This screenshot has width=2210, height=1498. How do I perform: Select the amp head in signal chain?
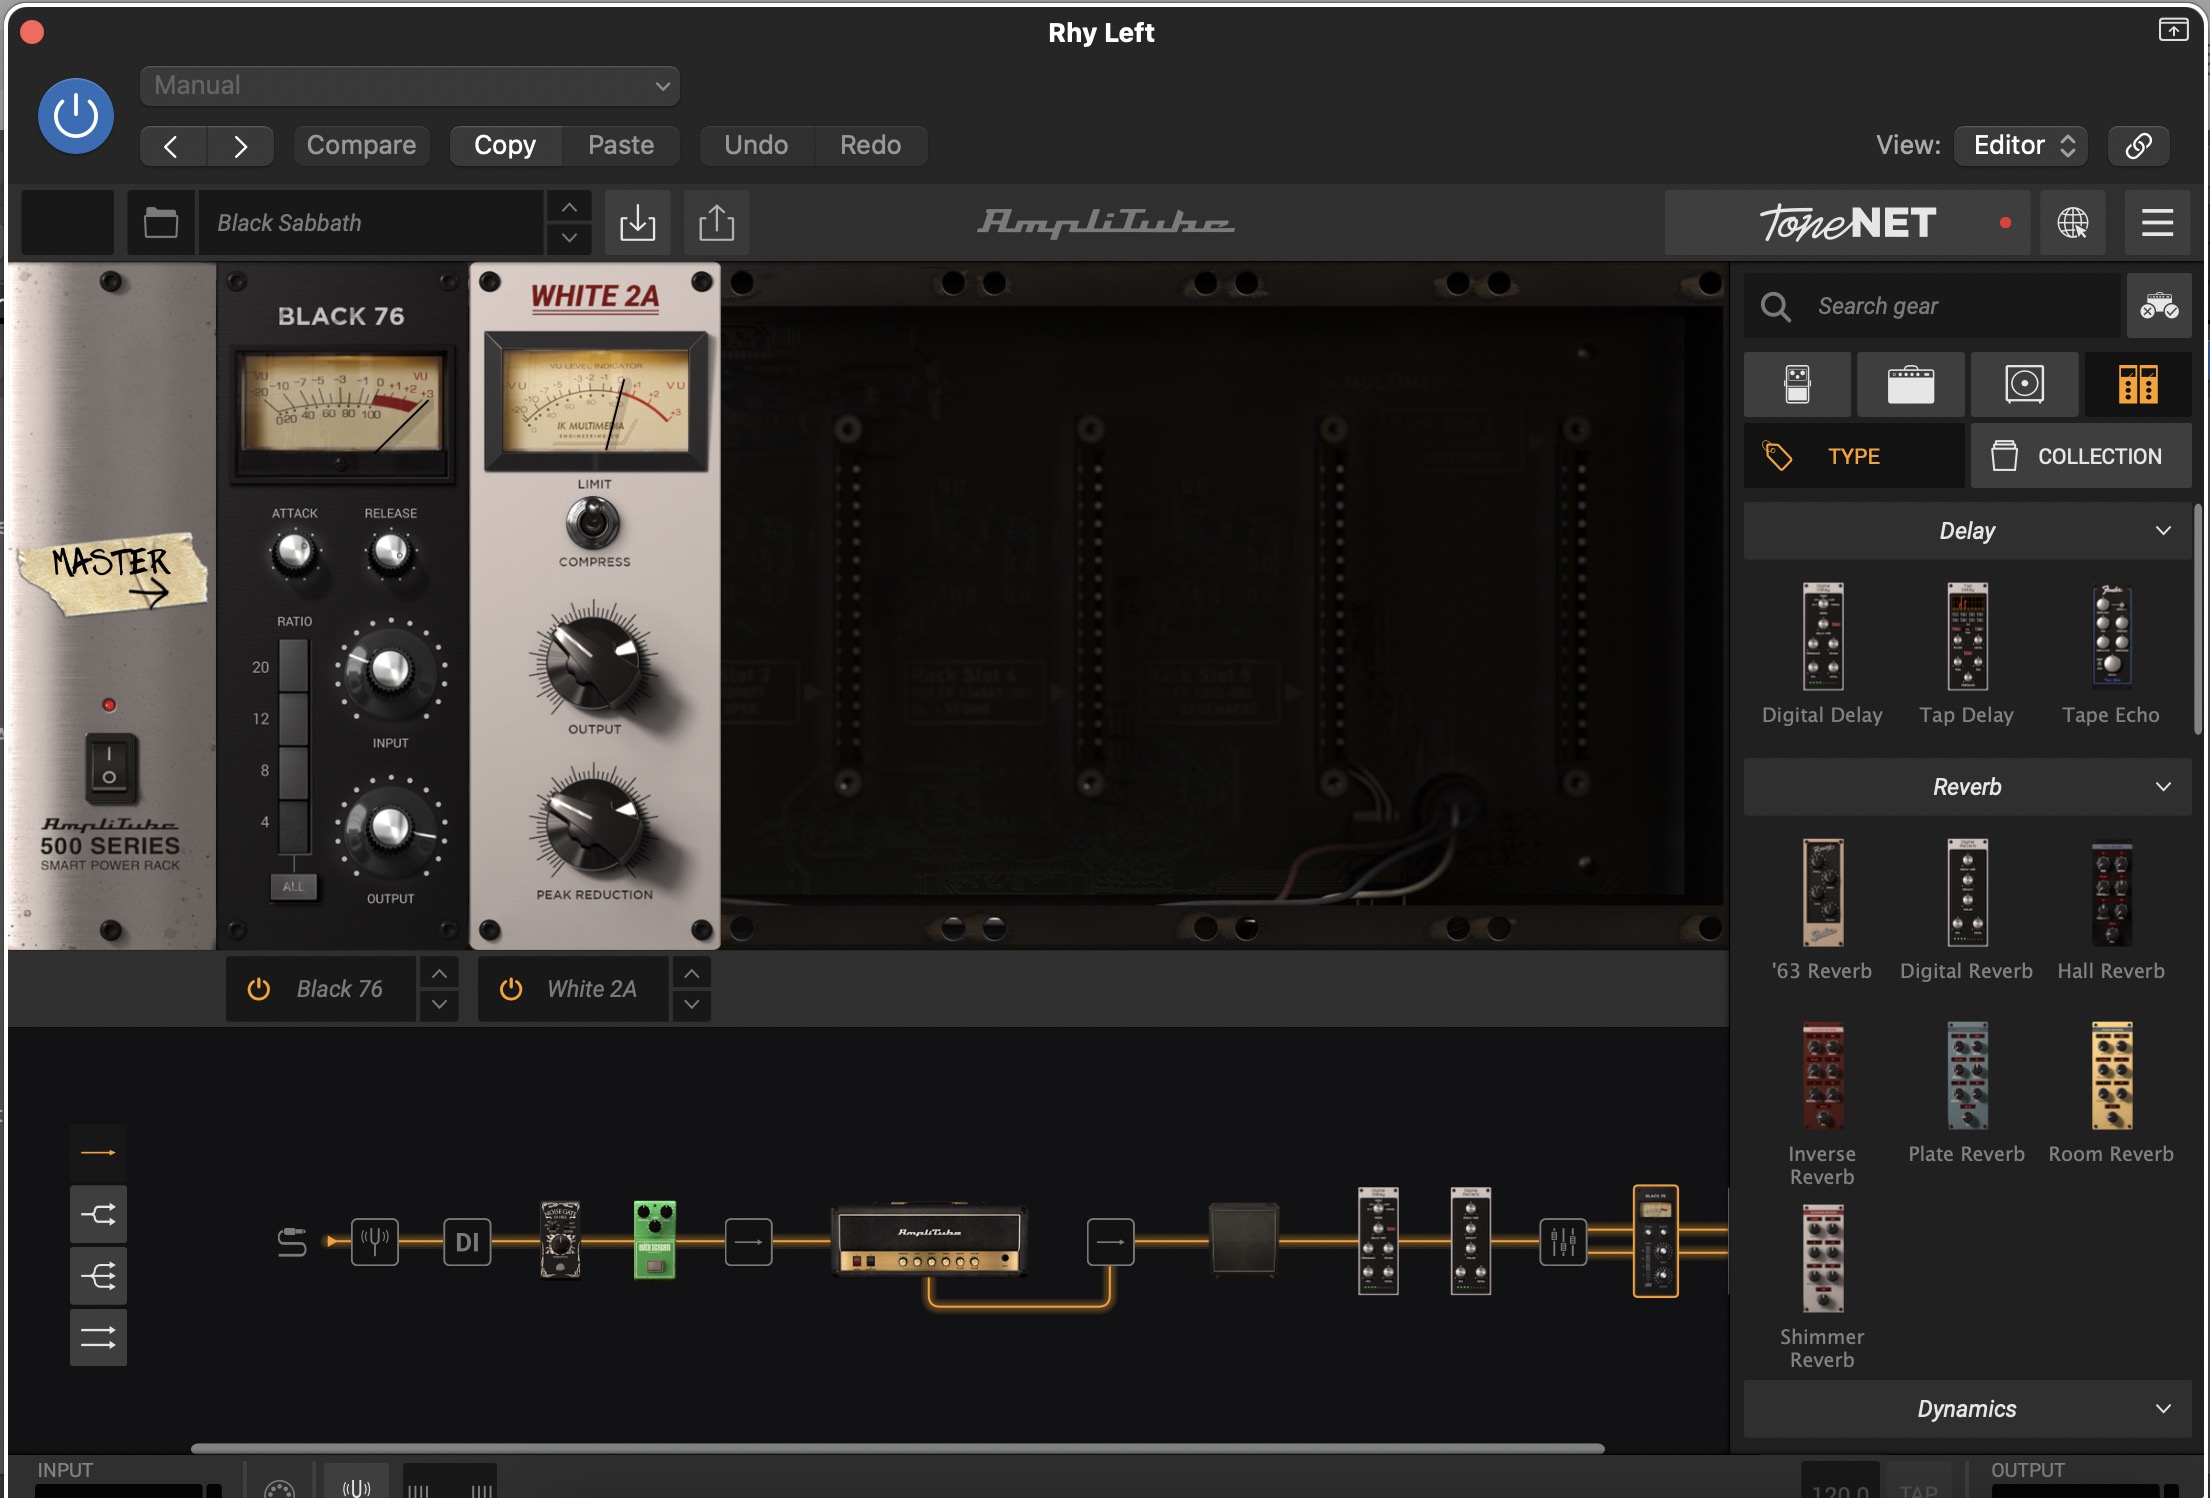(x=929, y=1239)
